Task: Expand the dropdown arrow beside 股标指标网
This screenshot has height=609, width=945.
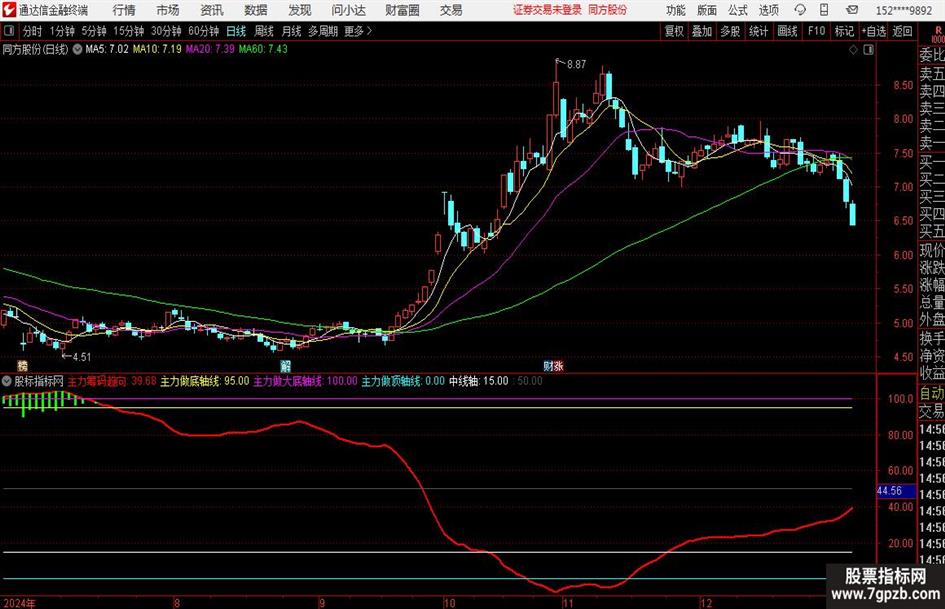Action: [7, 381]
